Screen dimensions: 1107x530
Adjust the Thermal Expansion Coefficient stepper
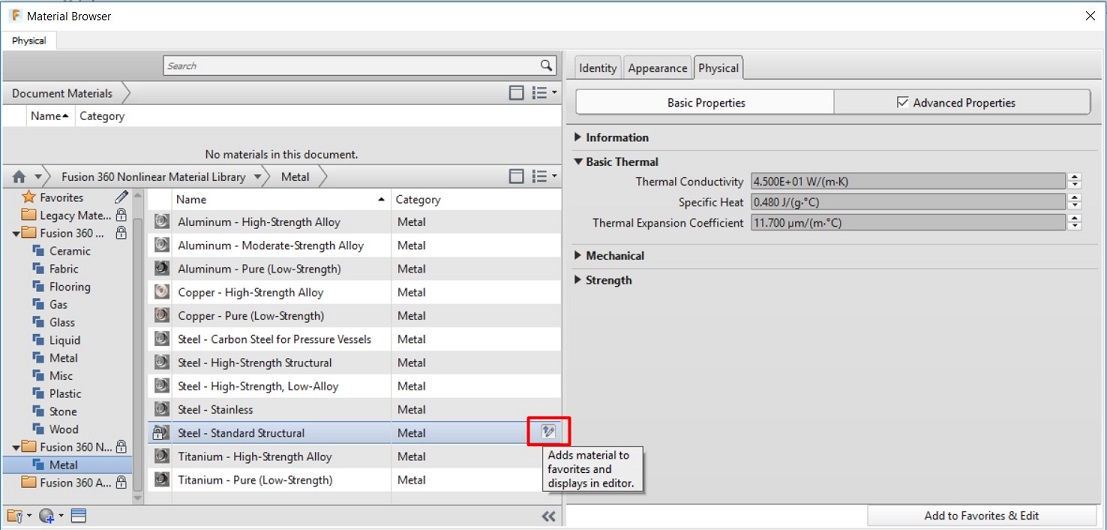pyautogui.click(x=1075, y=223)
